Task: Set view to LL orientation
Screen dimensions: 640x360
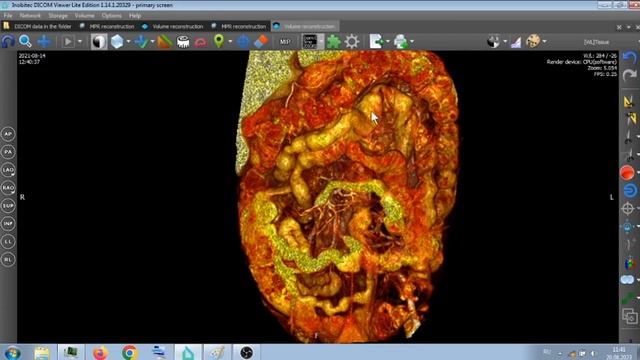Action: pos(8,242)
